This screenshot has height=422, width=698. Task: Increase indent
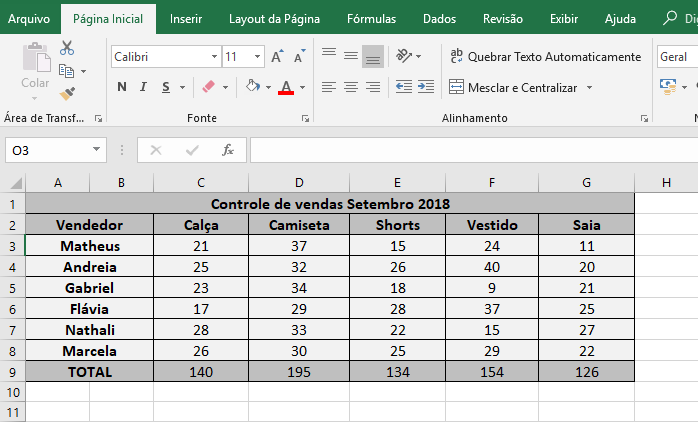tap(426, 87)
